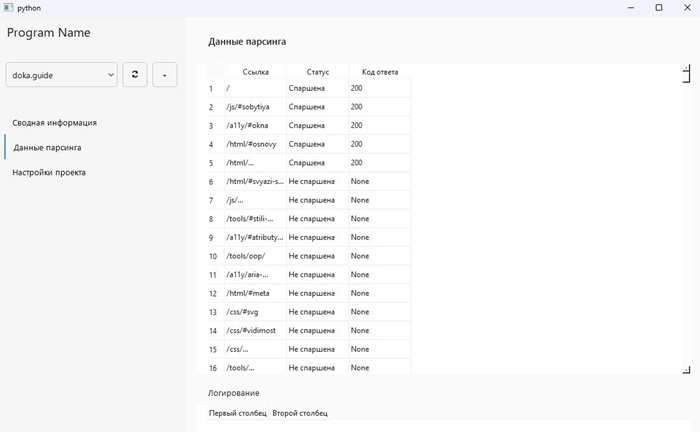
Task: Sort by the Ссылка column header
Action: point(256,72)
